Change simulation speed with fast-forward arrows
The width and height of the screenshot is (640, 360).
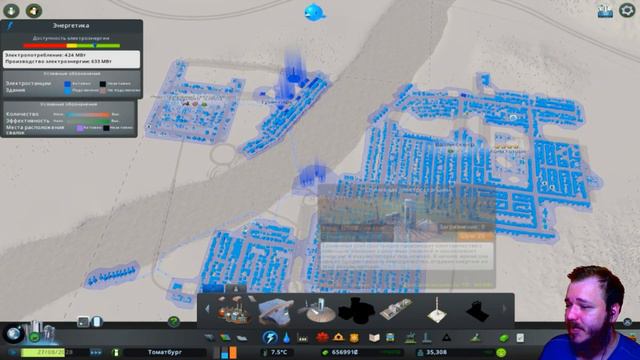coord(96,352)
